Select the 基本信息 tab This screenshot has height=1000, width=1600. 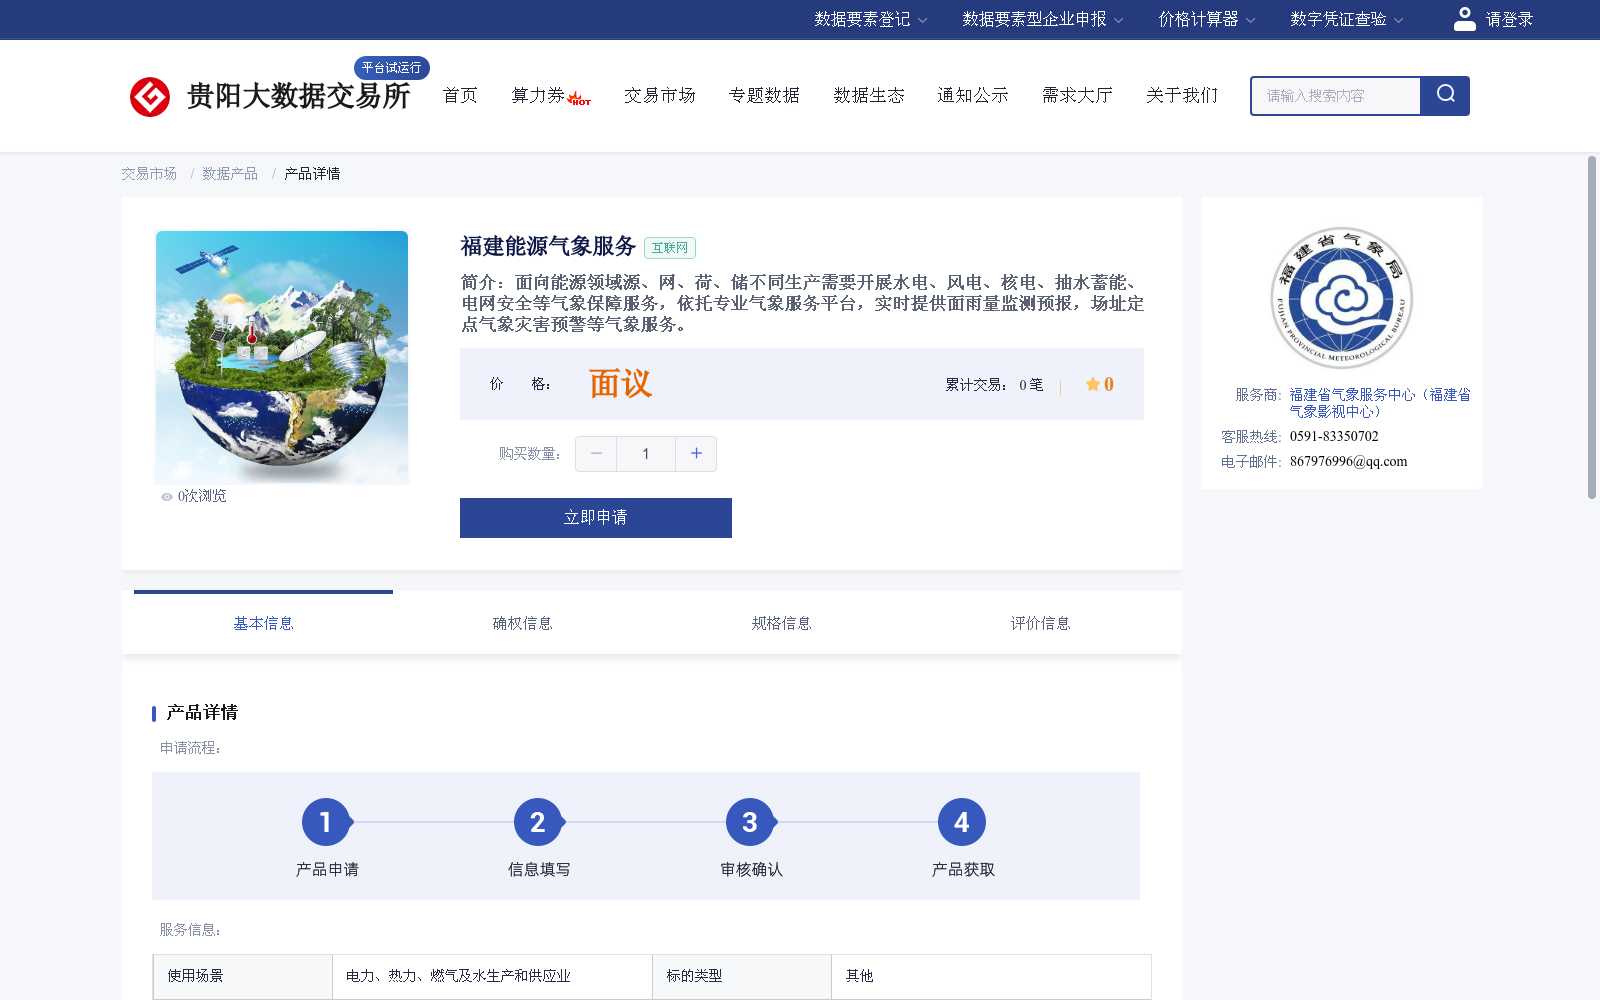263,623
